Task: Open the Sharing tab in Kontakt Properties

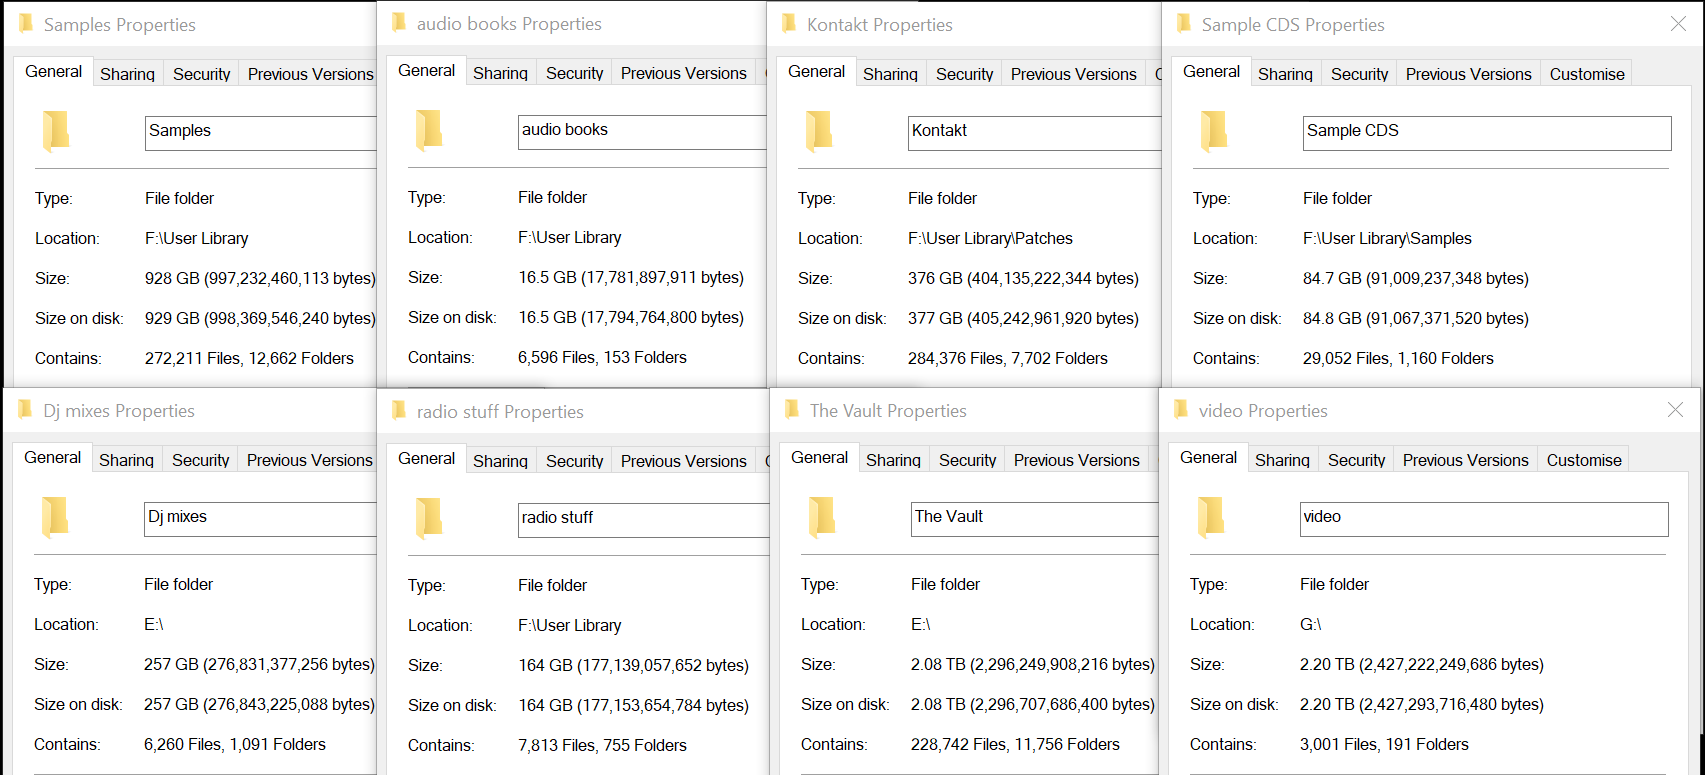Action: tap(891, 74)
